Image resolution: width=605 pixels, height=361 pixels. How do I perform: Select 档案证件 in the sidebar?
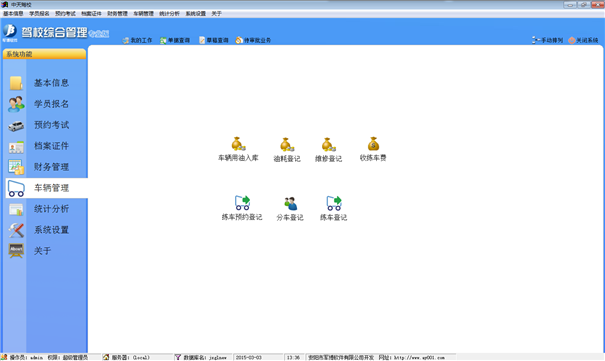(x=46, y=146)
